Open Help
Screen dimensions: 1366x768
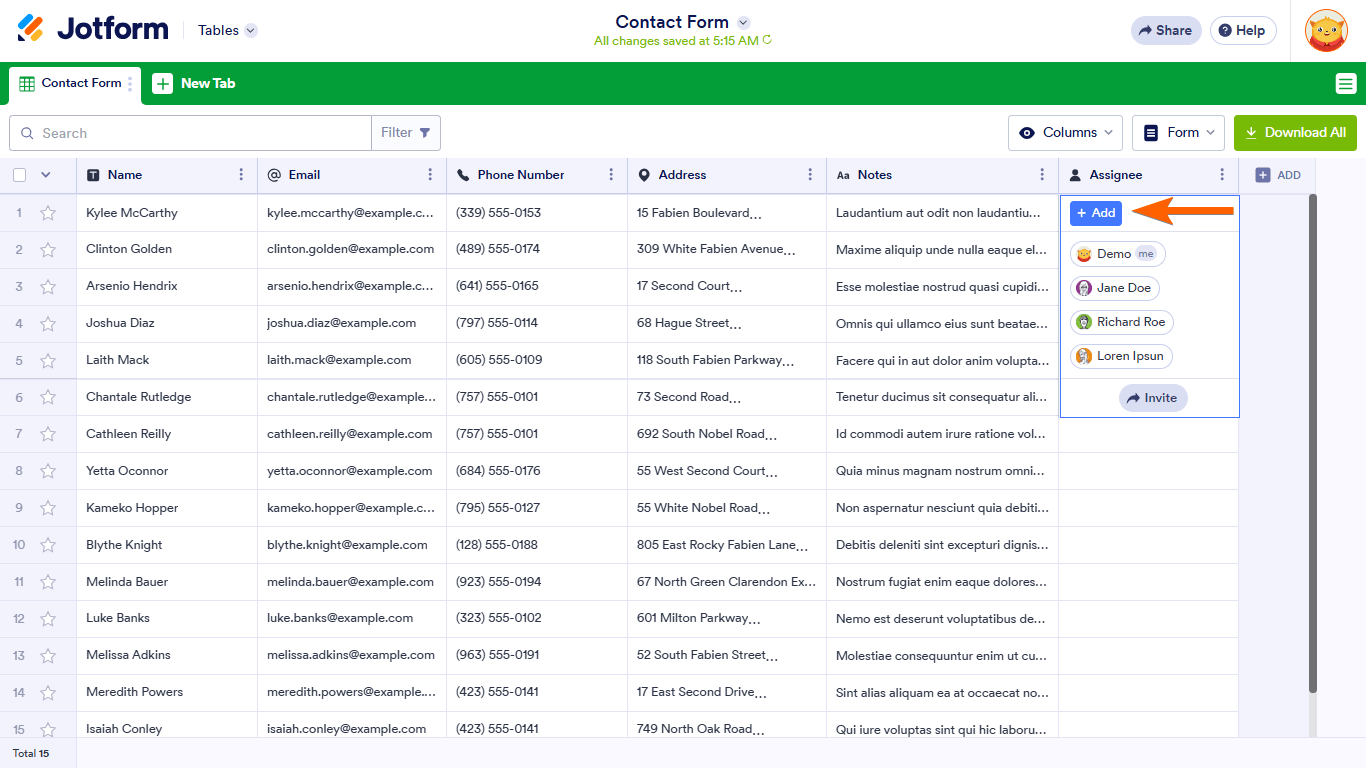coord(1243,30)
